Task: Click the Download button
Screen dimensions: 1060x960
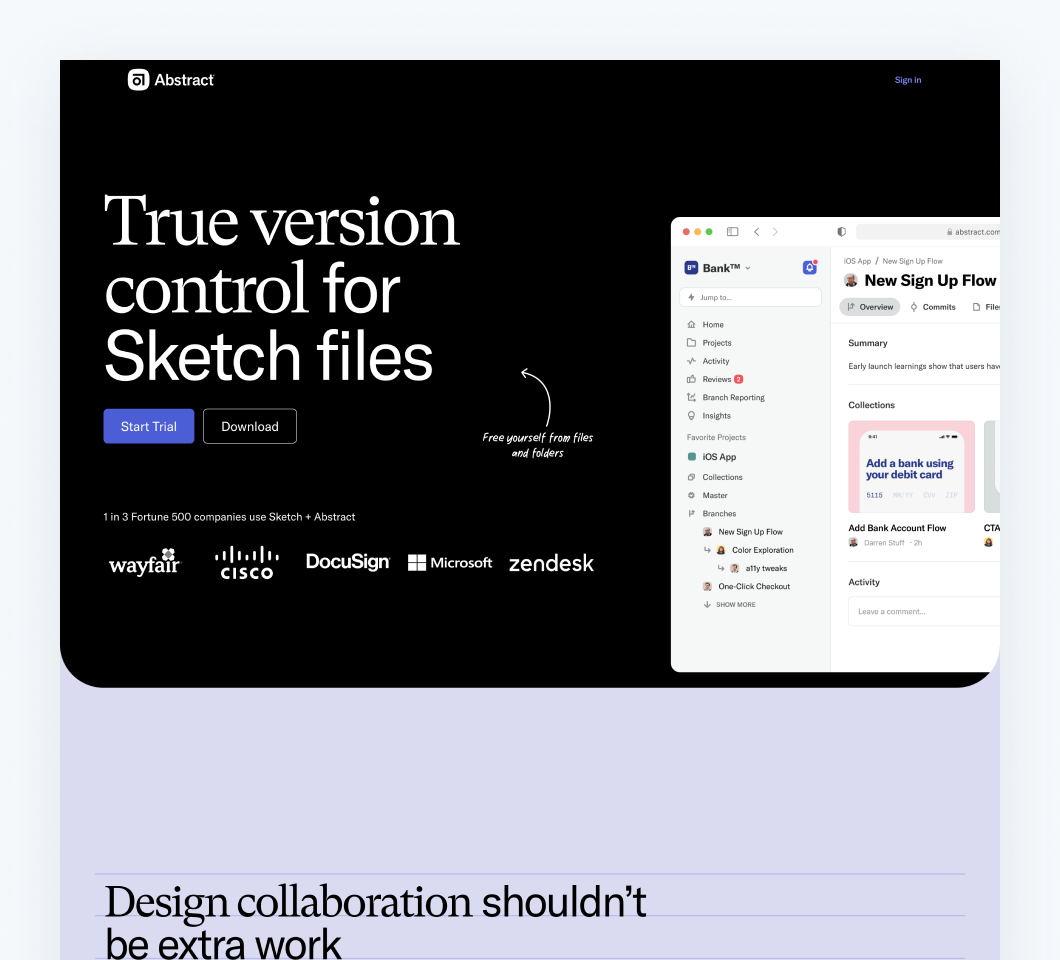Action: point(249,427)
